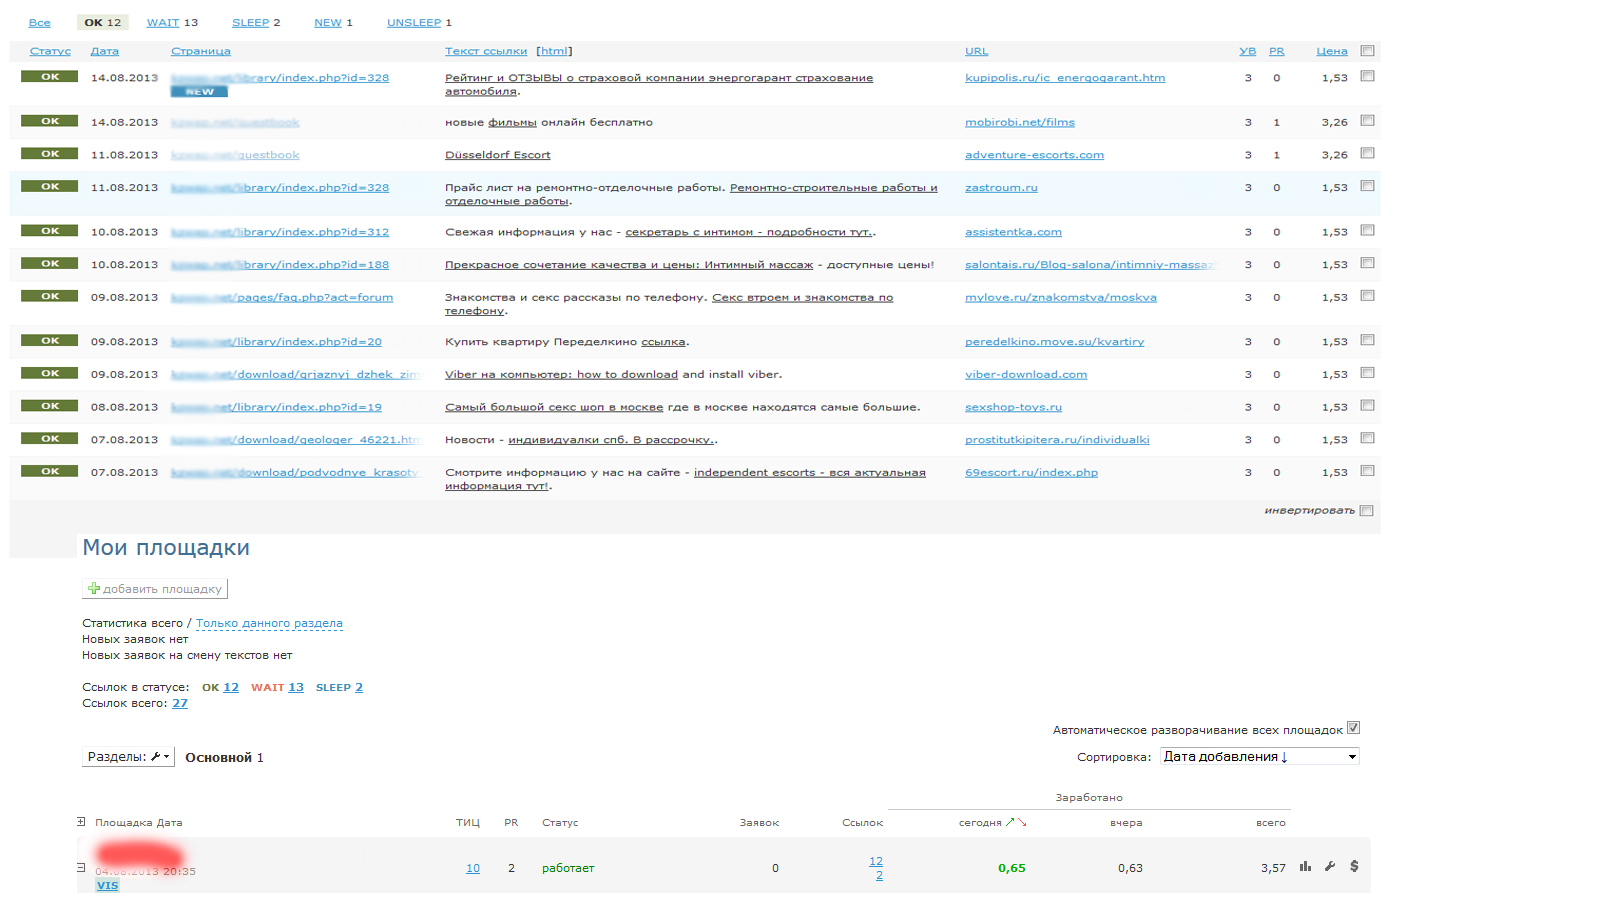This screenshot has height=900, width=1600.
Task: Click trend arrows icon next to сегодня
Action: coord(1016,822)
